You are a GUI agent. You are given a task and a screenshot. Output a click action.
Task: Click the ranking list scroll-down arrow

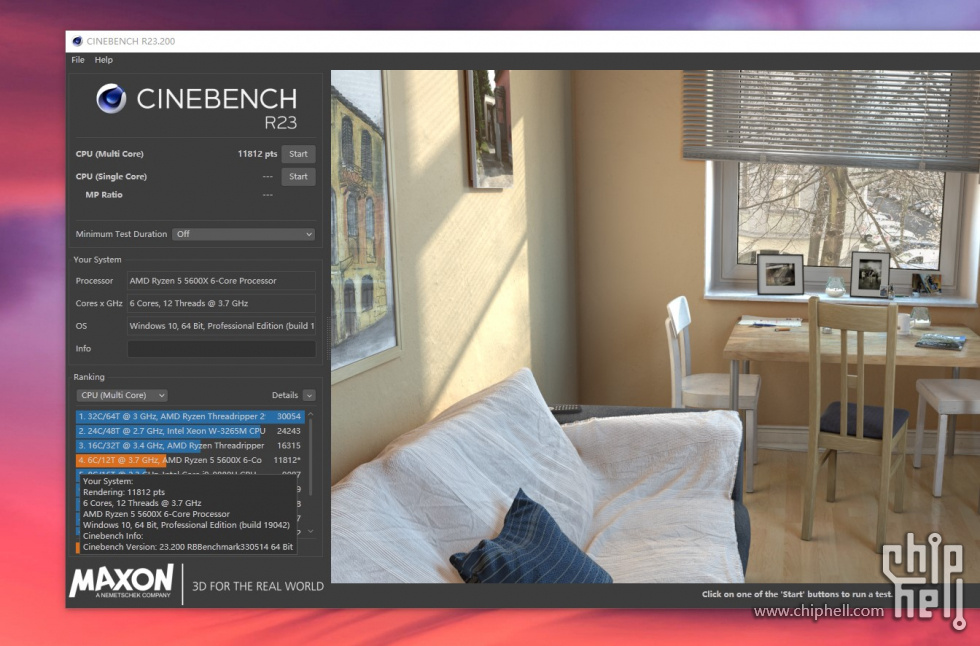311,531
